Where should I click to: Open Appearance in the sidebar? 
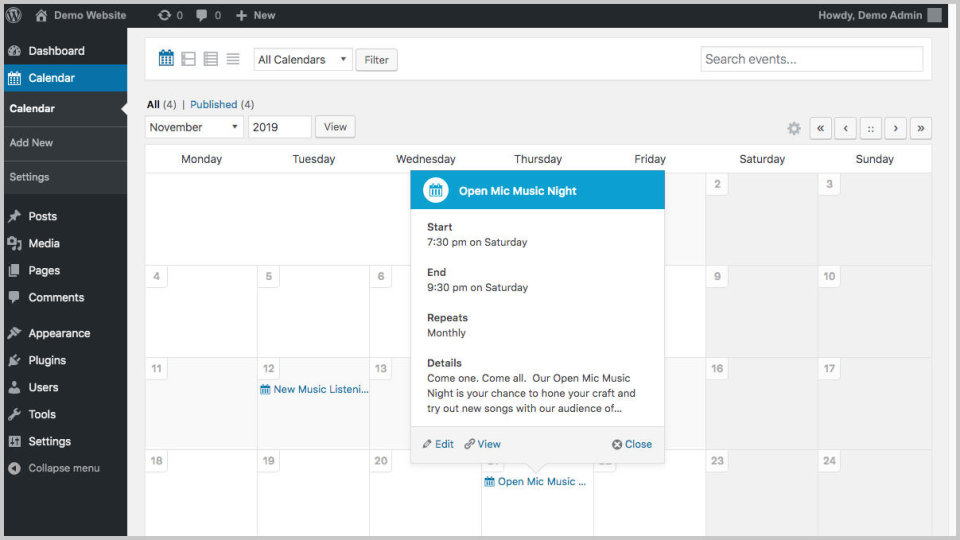click(x=59, y=333)
